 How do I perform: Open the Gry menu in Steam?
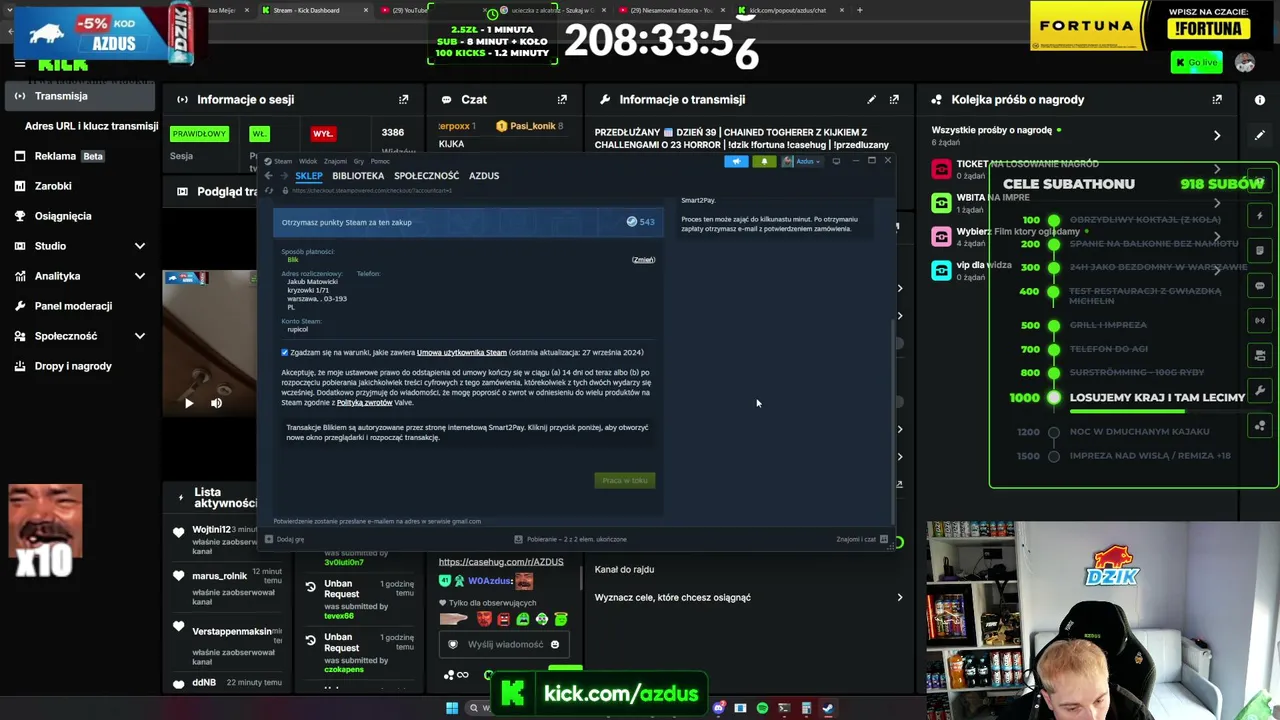(358, 161)
